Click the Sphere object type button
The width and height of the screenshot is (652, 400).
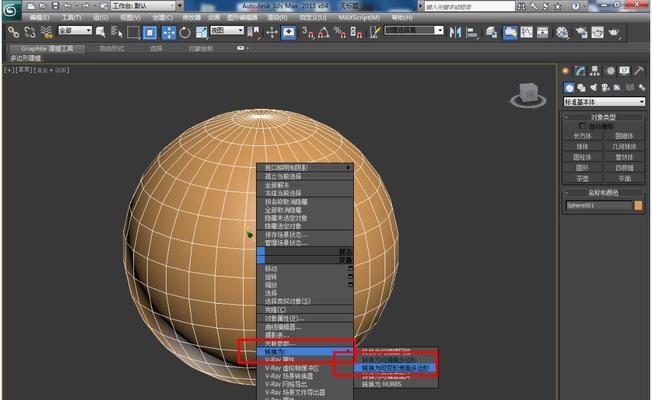[x=582, y=147]
